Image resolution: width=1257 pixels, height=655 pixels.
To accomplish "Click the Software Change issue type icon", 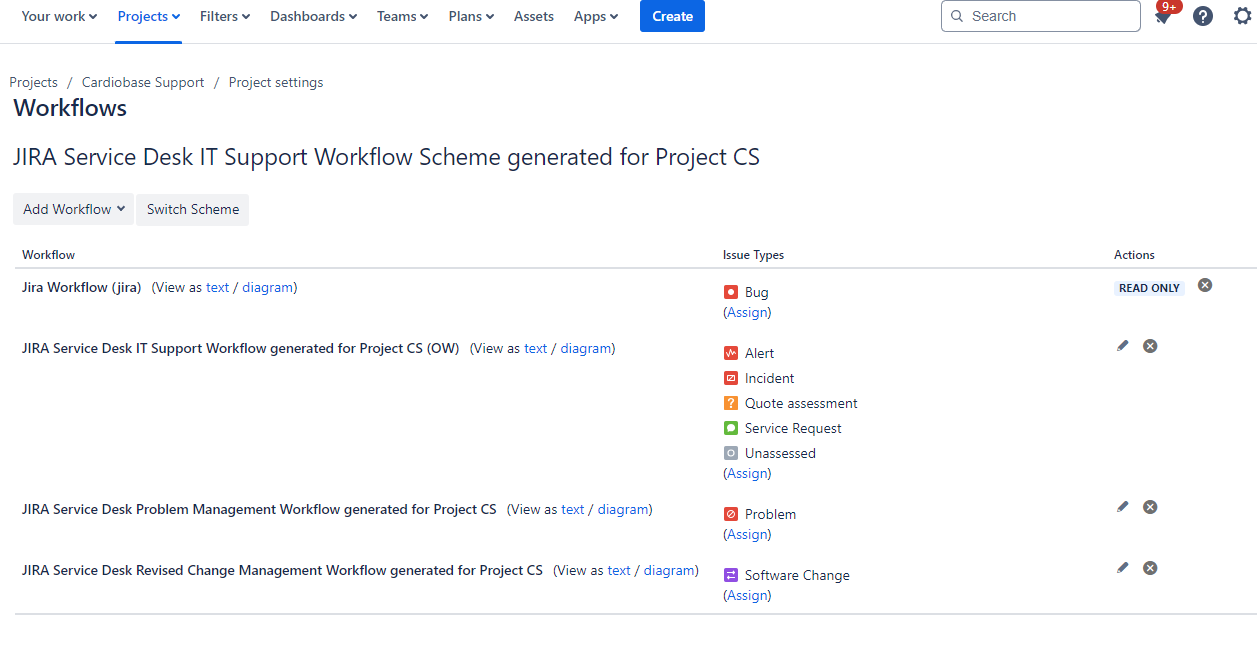I will click(x=731, y=574).
